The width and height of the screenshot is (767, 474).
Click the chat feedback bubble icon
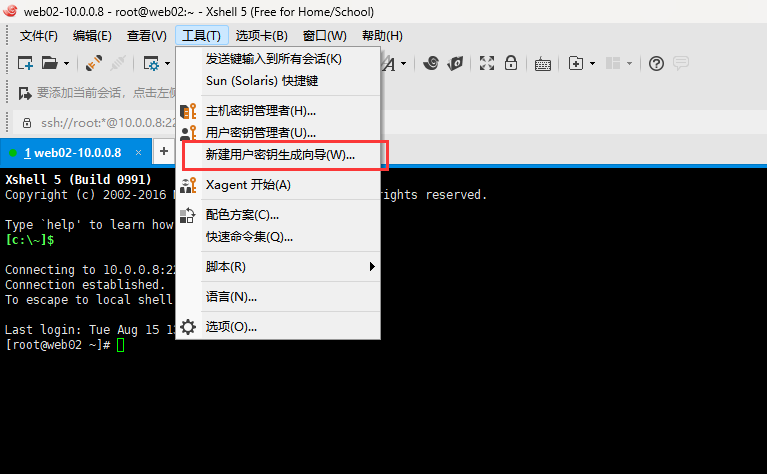tap(681, 63)
